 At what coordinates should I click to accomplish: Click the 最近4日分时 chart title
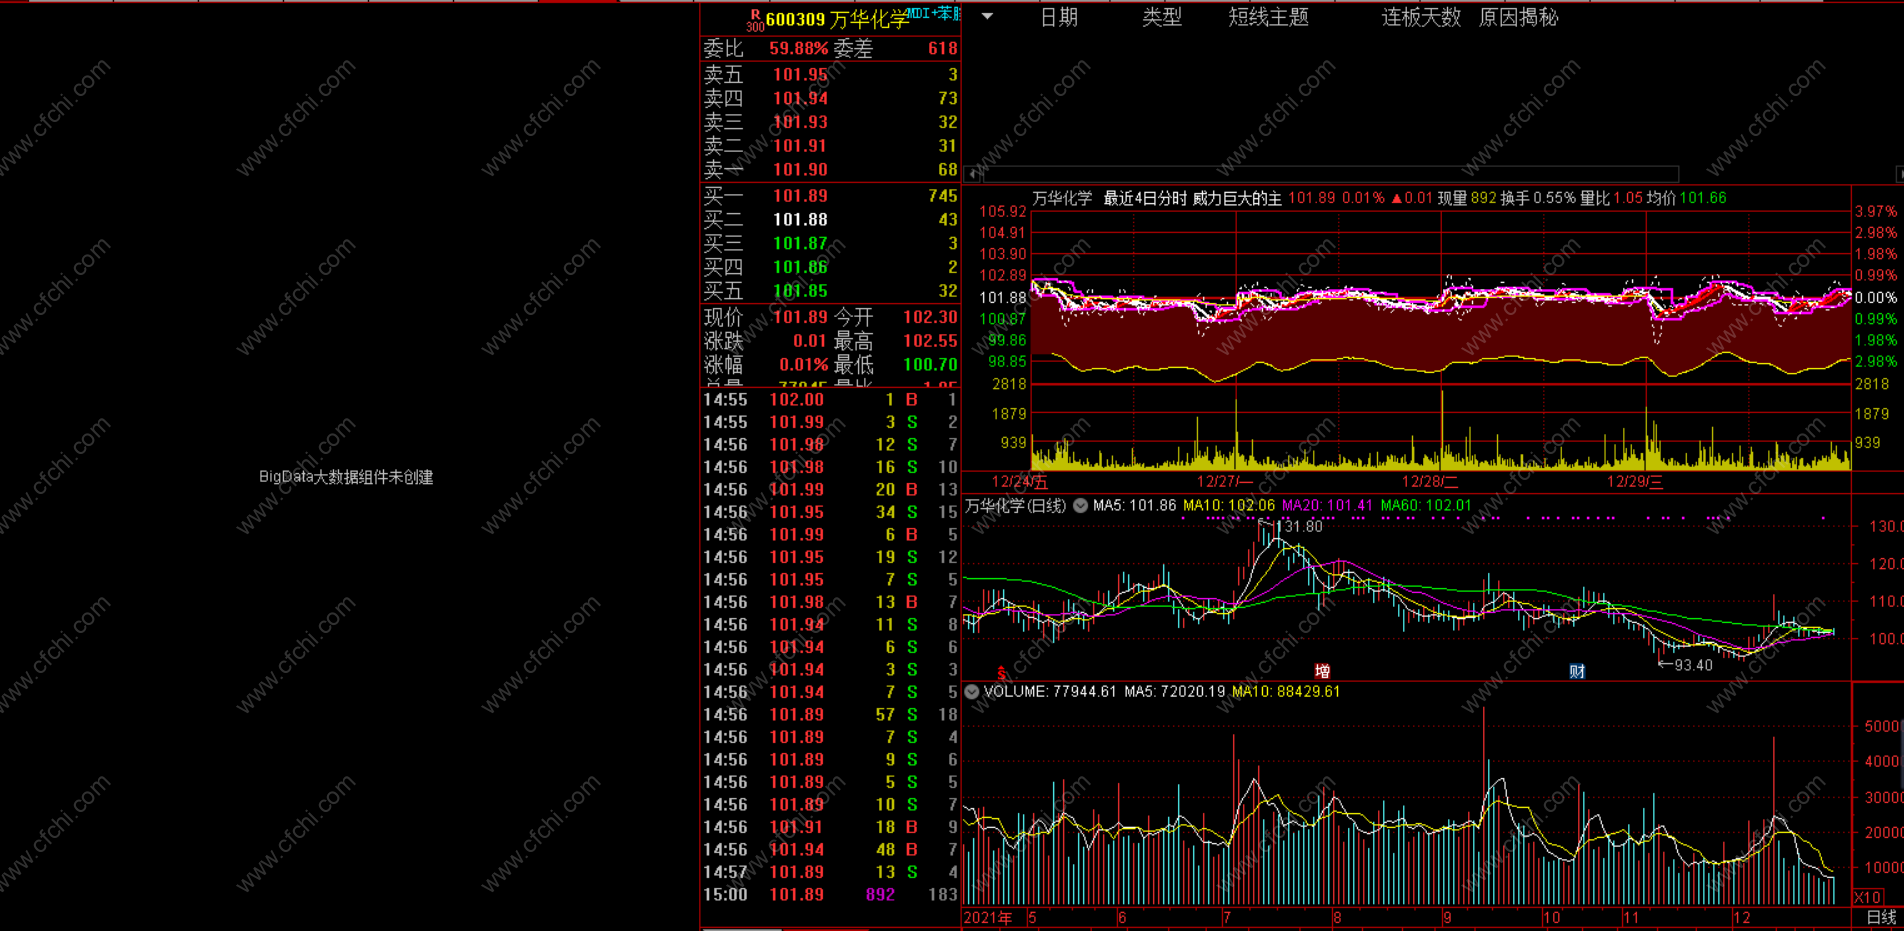click(x=1145, y=198)
